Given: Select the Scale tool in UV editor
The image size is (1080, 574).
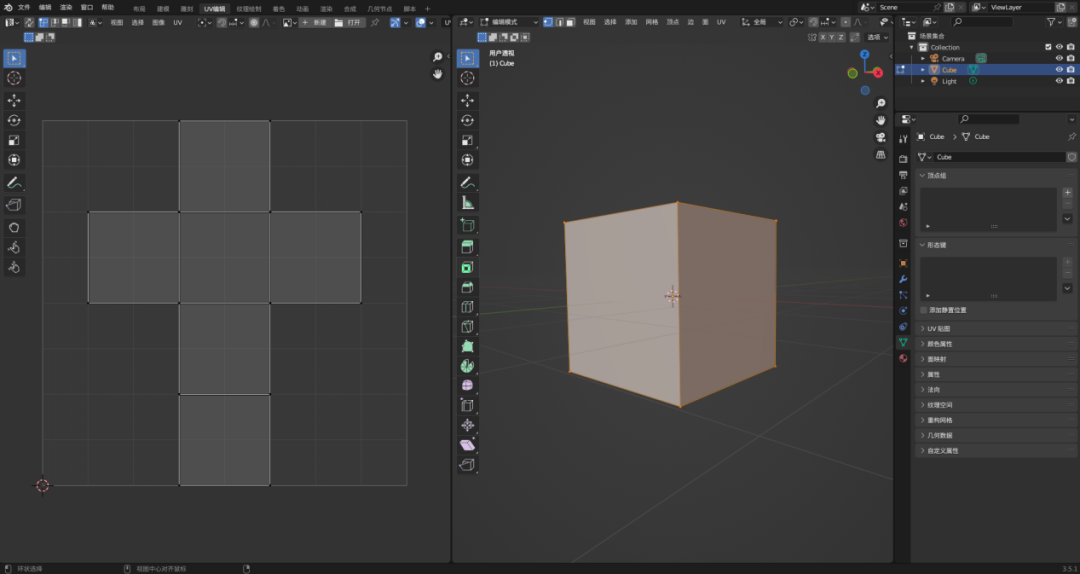Looking at the screenshot, I should click(14, 141).
